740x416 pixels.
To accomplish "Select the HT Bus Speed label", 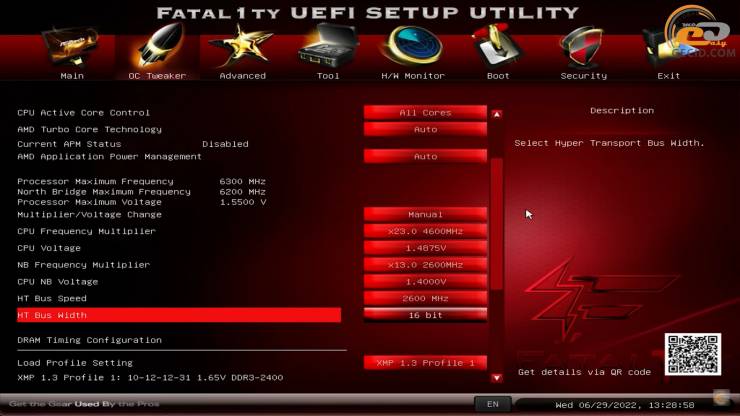I will click(52, 298).
